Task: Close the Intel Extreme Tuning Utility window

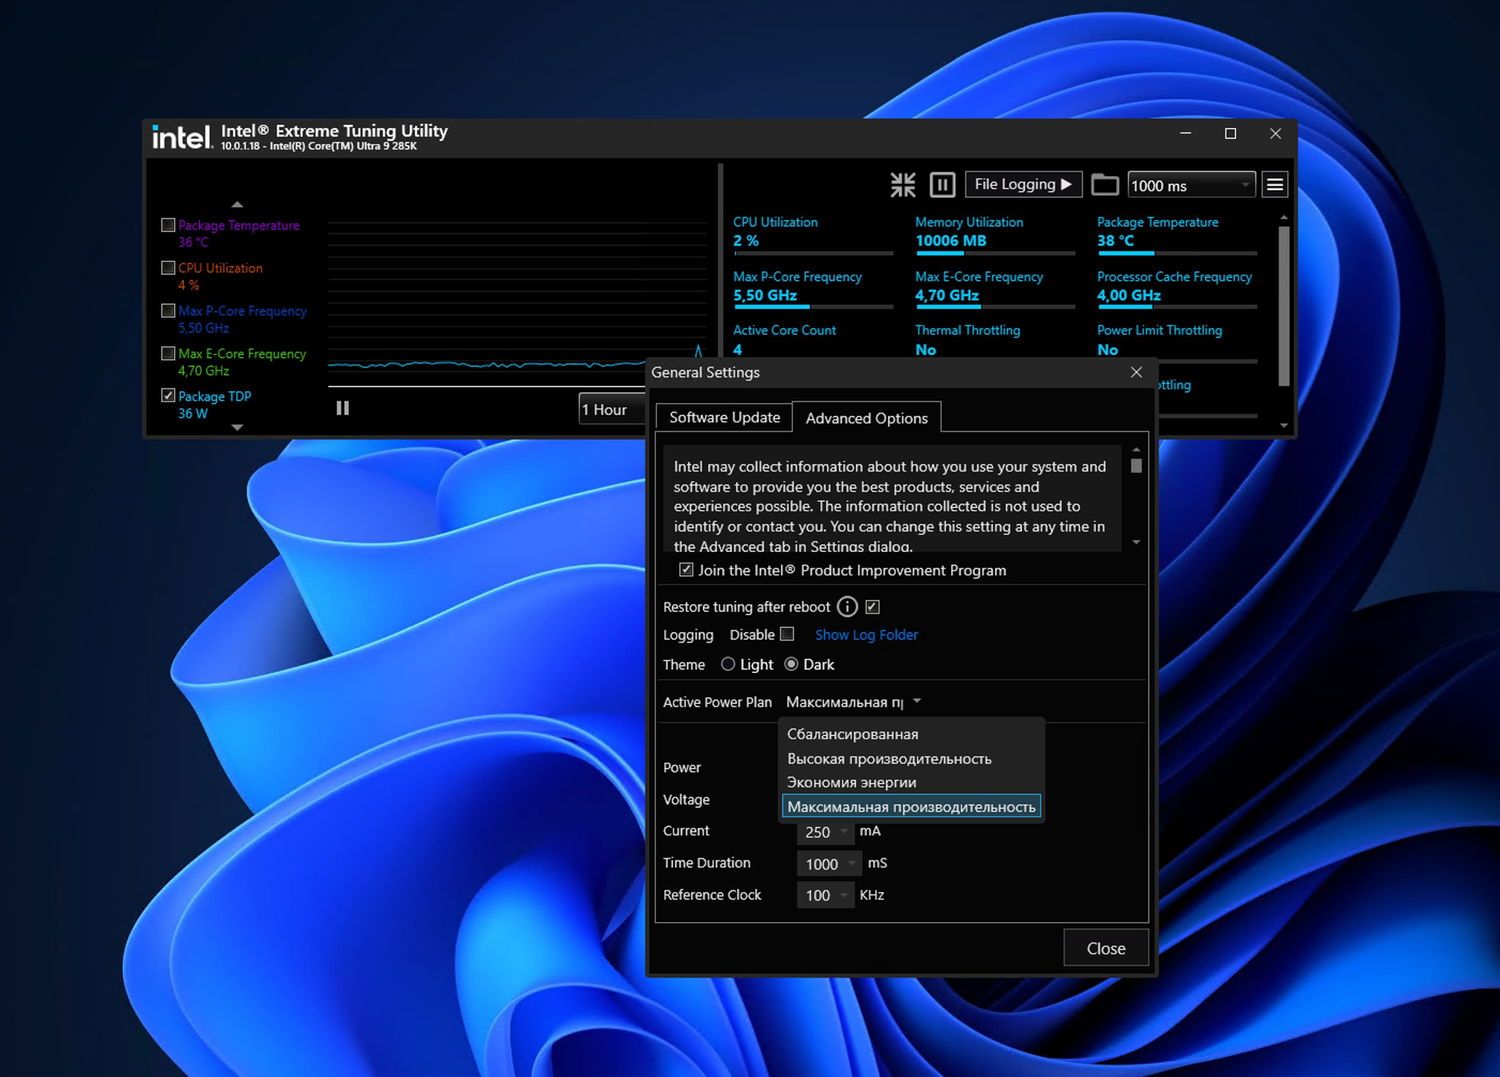Action: (x=1275, y=133)
